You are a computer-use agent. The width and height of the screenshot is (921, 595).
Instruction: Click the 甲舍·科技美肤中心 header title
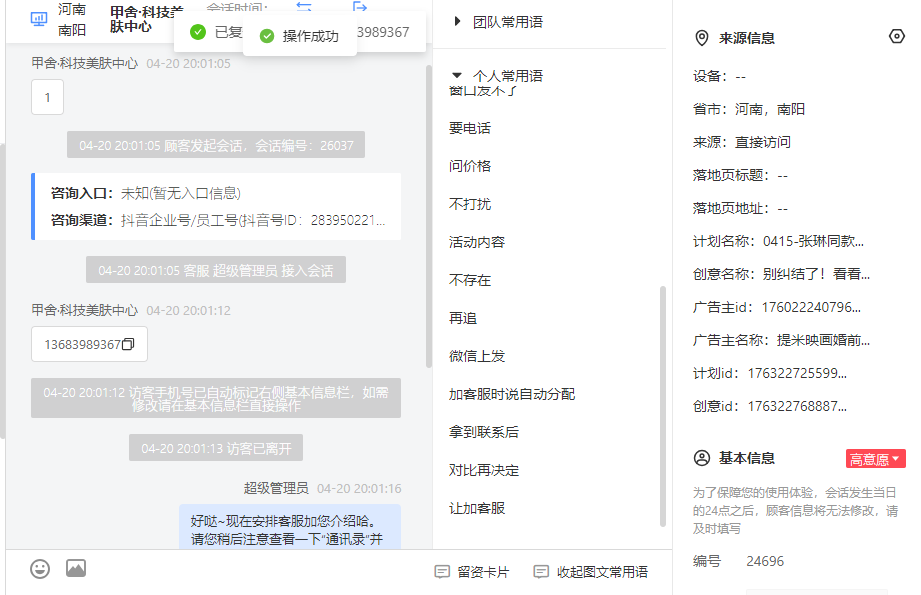point(147,19)
